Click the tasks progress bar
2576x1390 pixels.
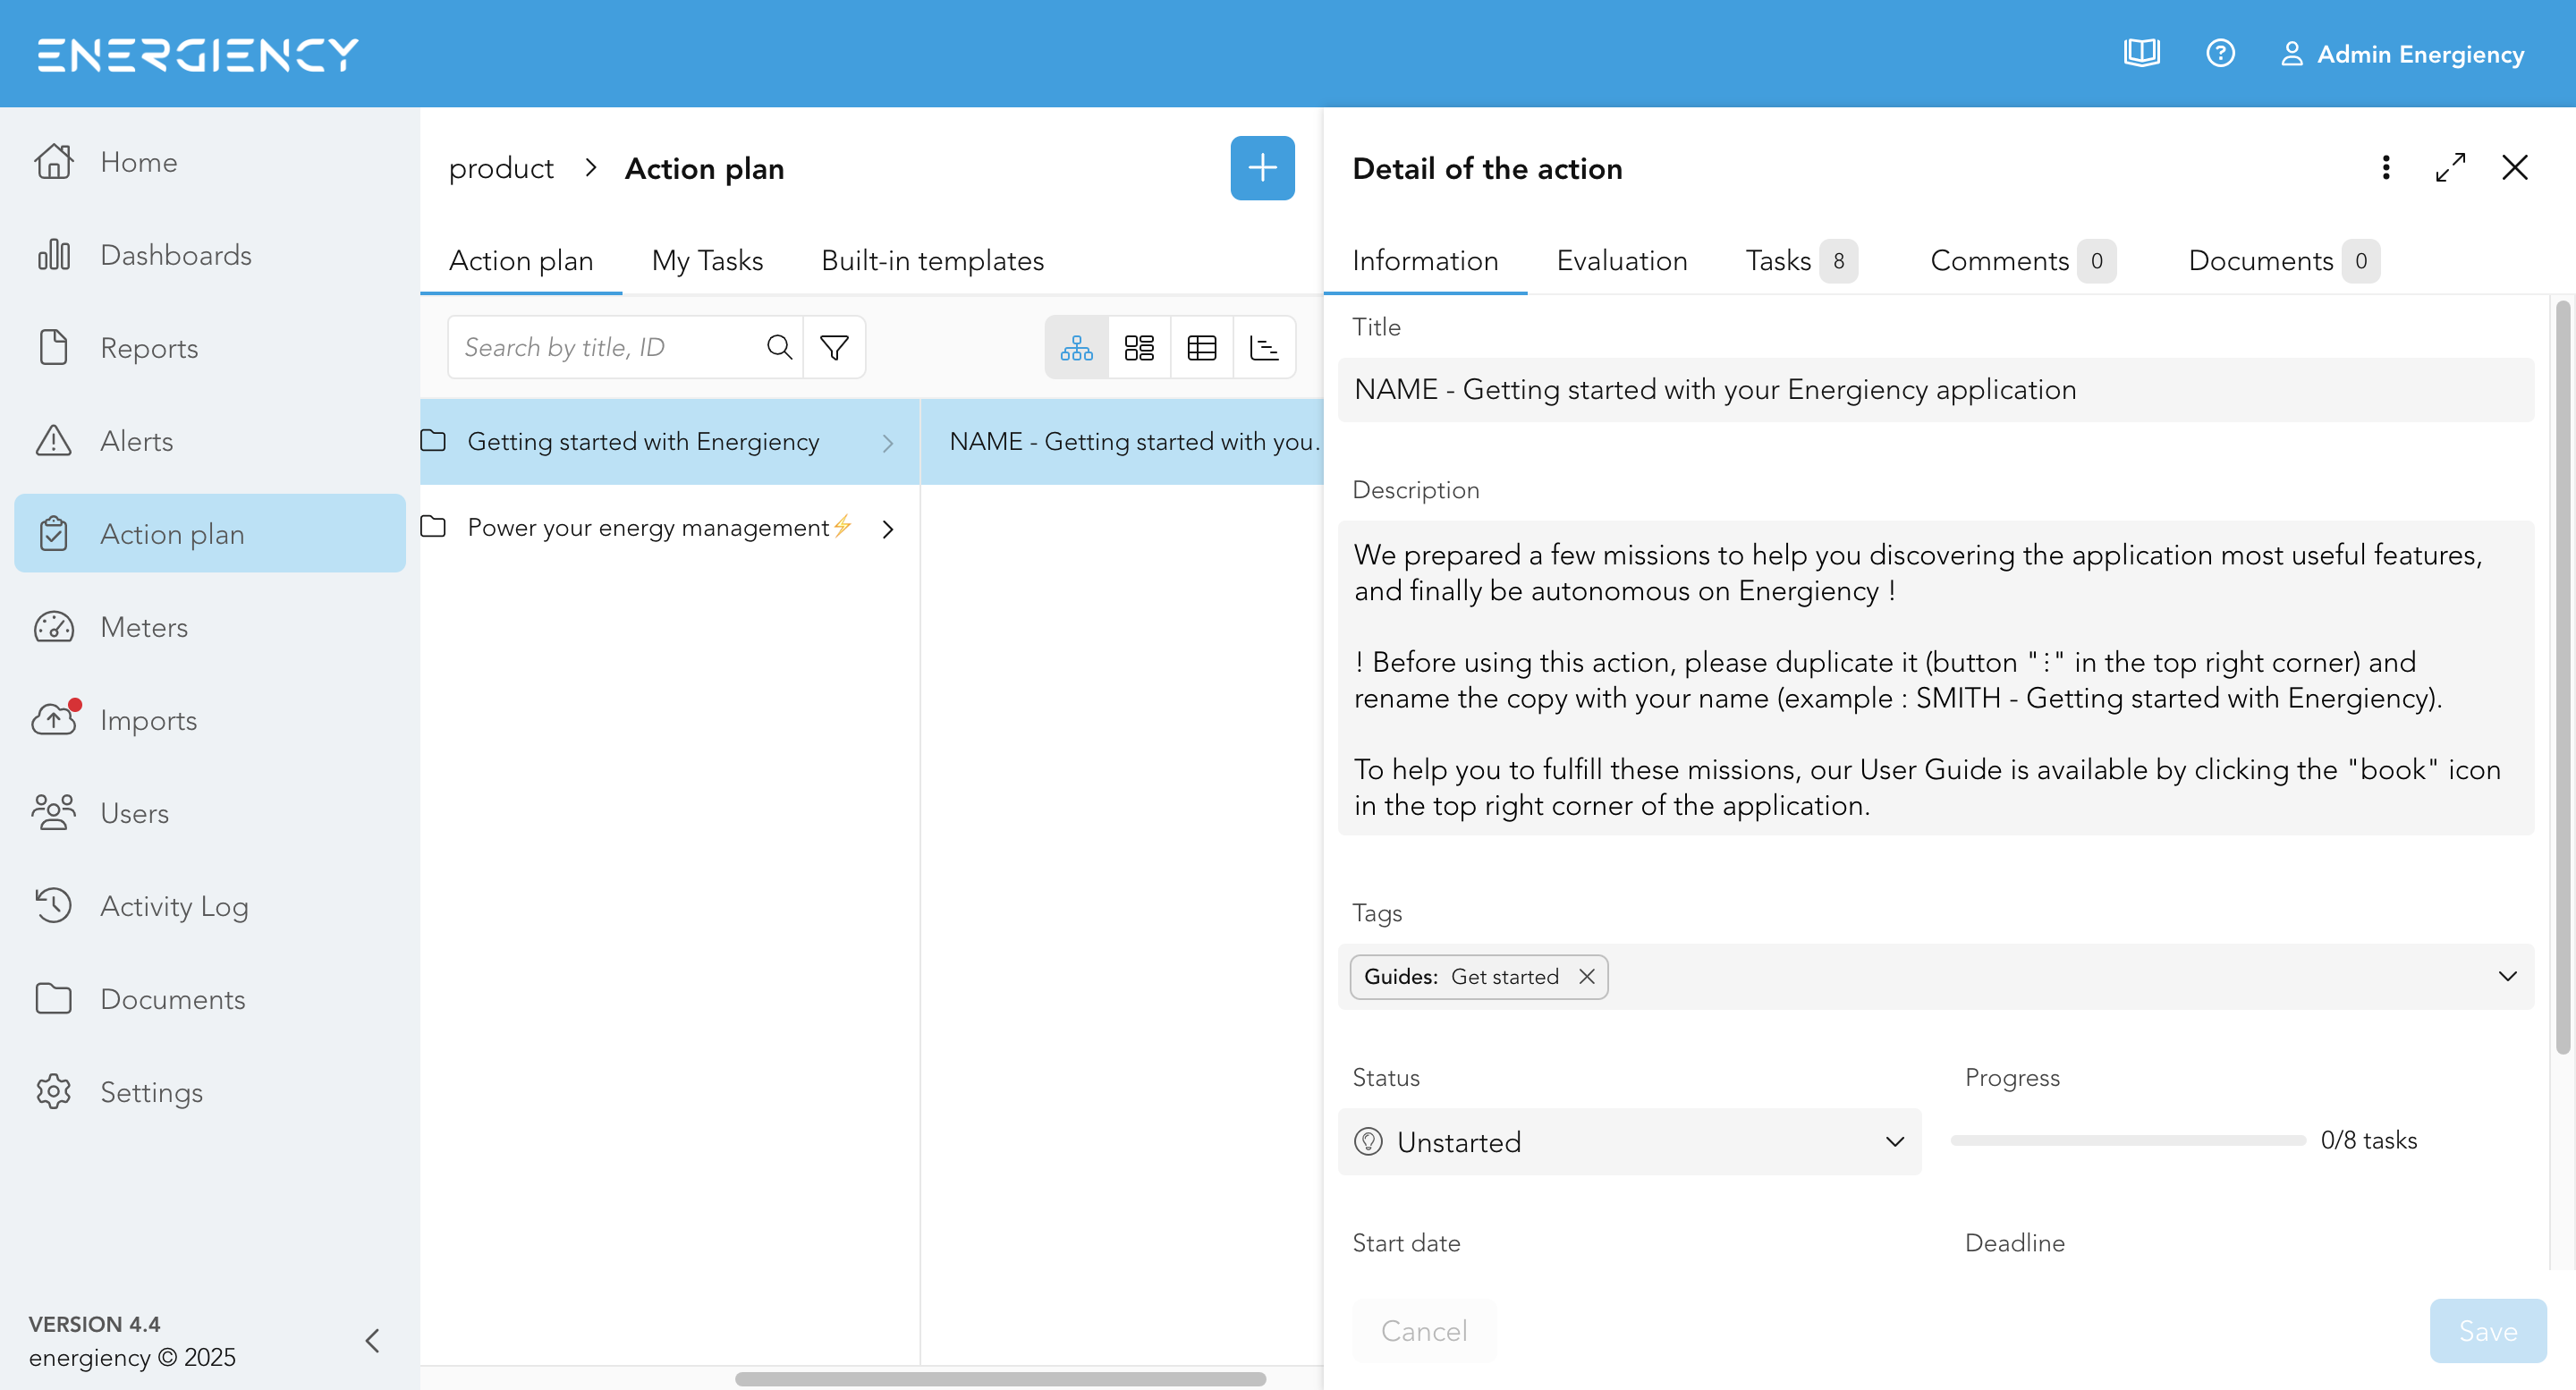click(2127, 1141)
